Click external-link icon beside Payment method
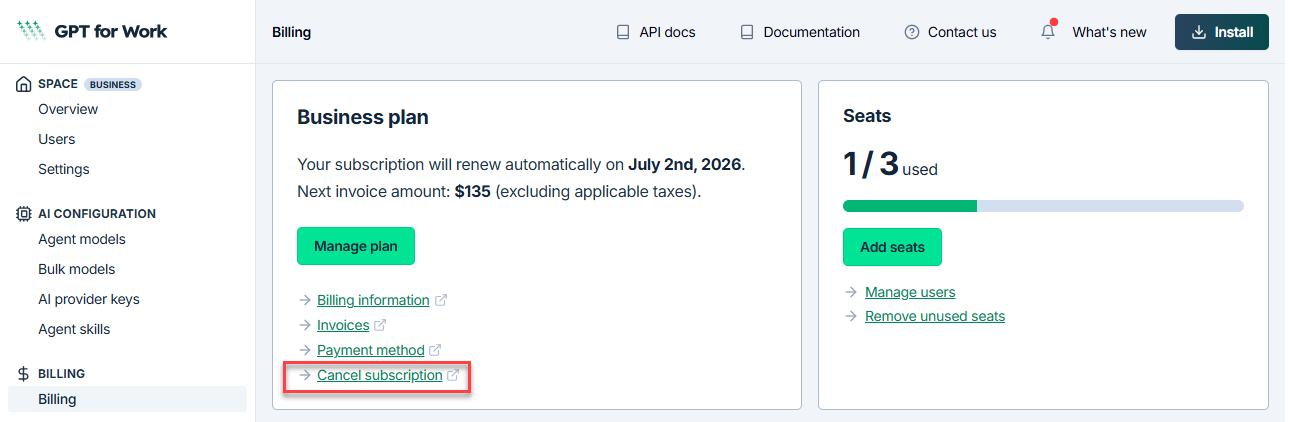 coord(435,351)
